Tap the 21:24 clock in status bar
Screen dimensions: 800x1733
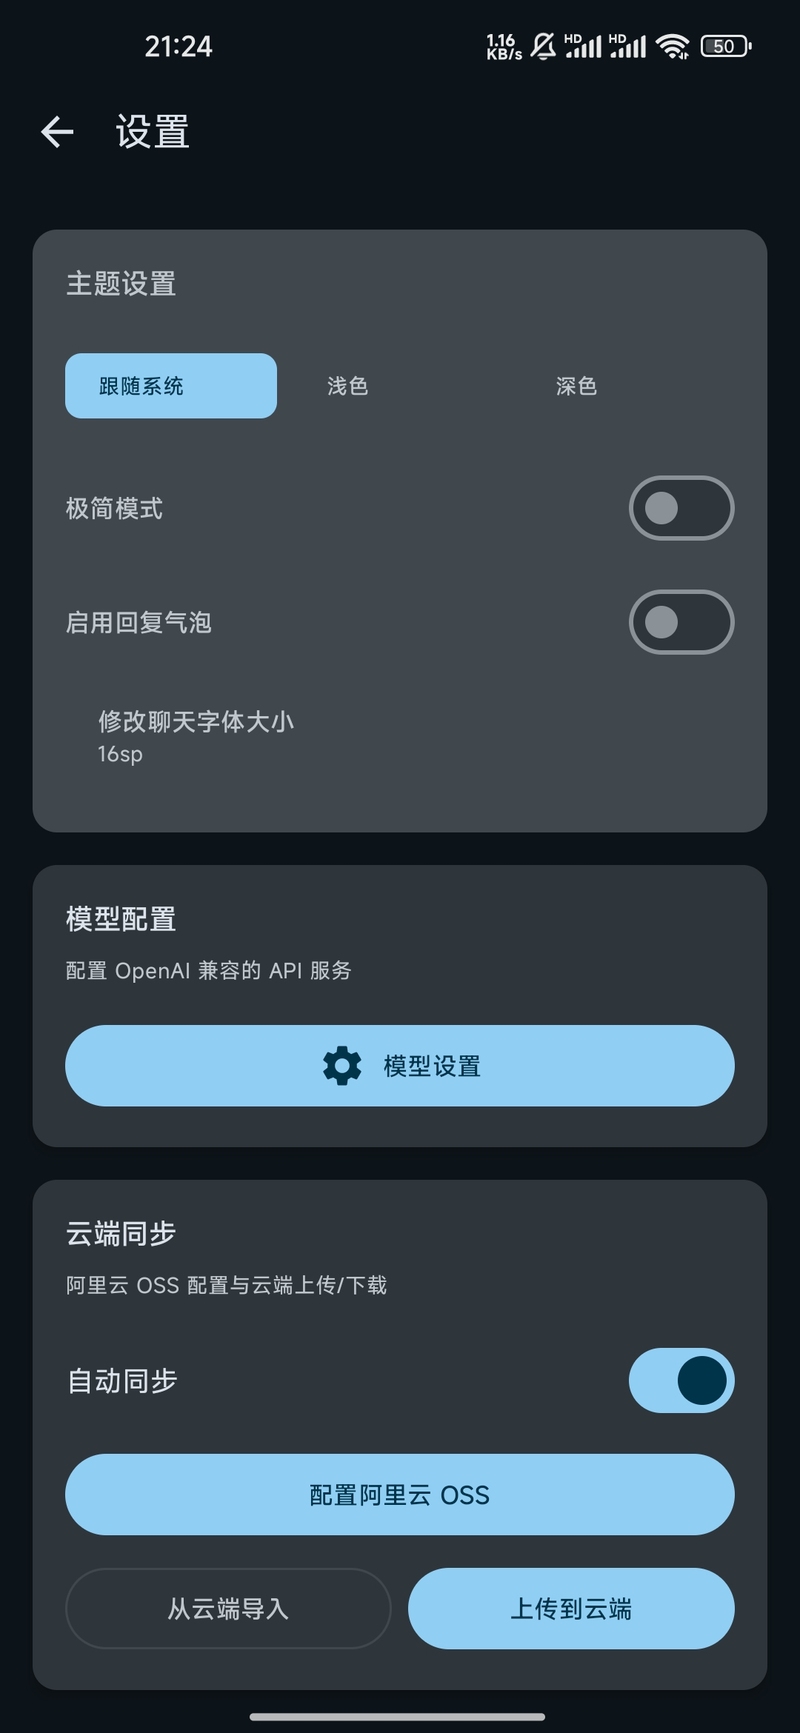(x=178, y=46)
